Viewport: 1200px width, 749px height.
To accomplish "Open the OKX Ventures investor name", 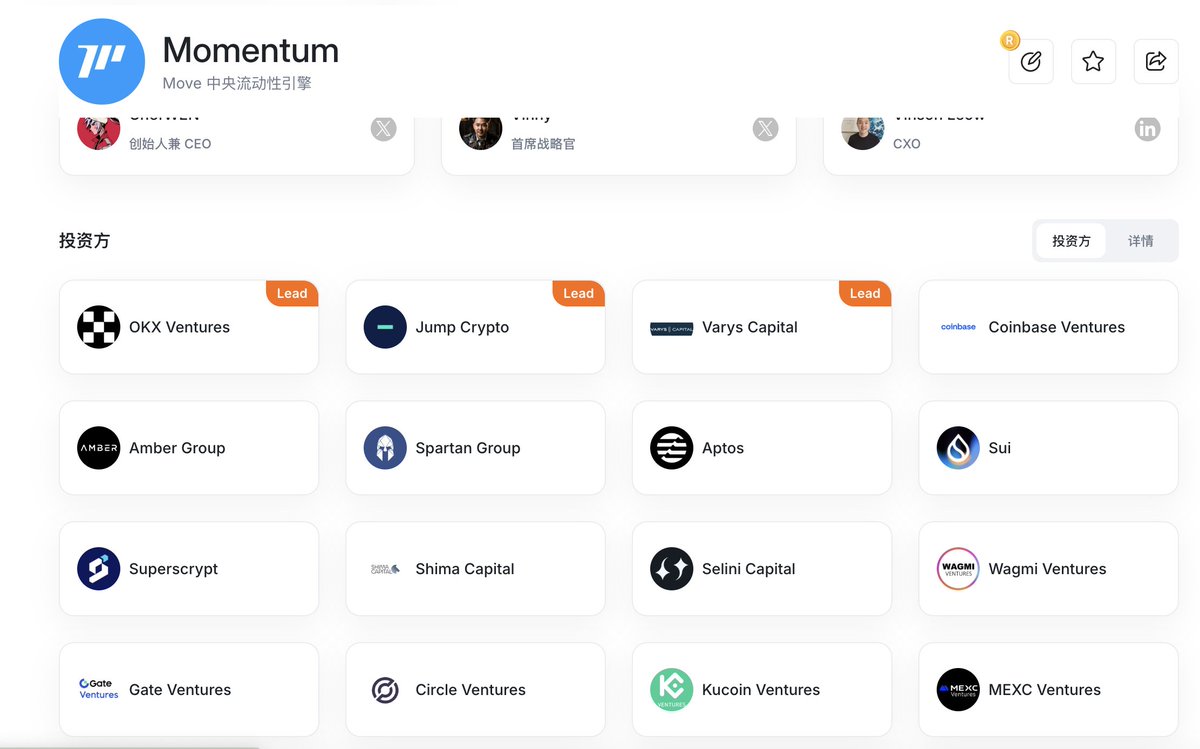I will [x=180, y=327].
